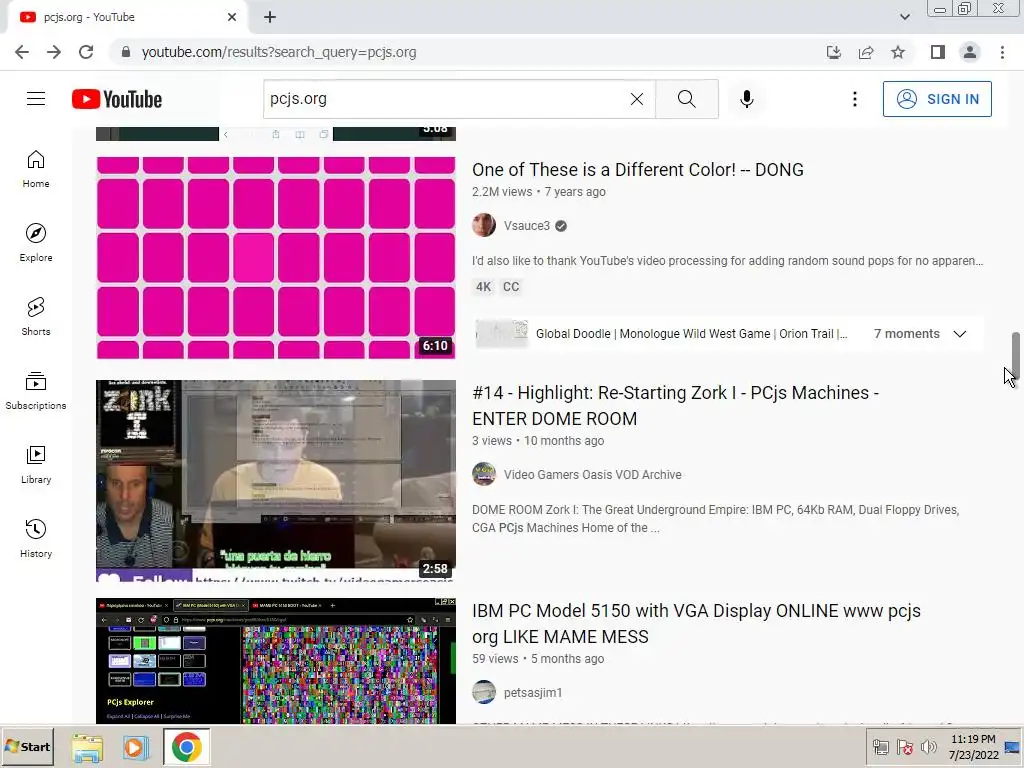Click '3 views • 10 months ago' text

point(538,441)
